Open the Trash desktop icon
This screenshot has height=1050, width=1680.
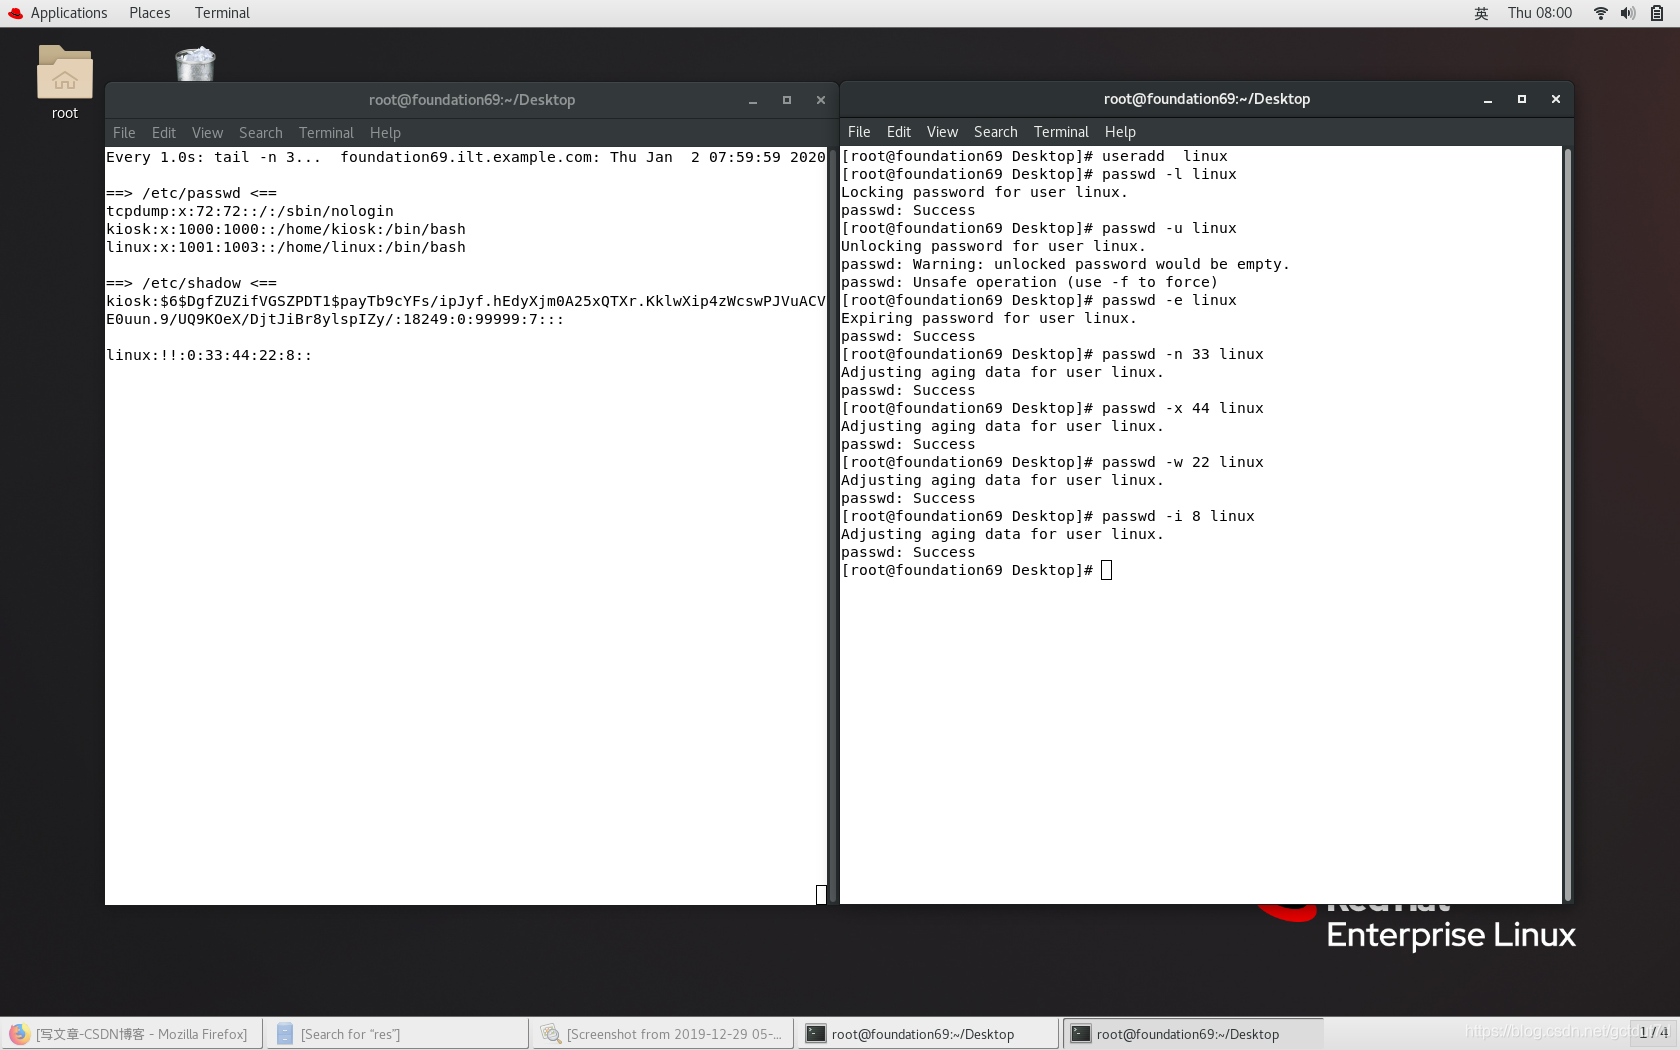[x=195, y=63]
